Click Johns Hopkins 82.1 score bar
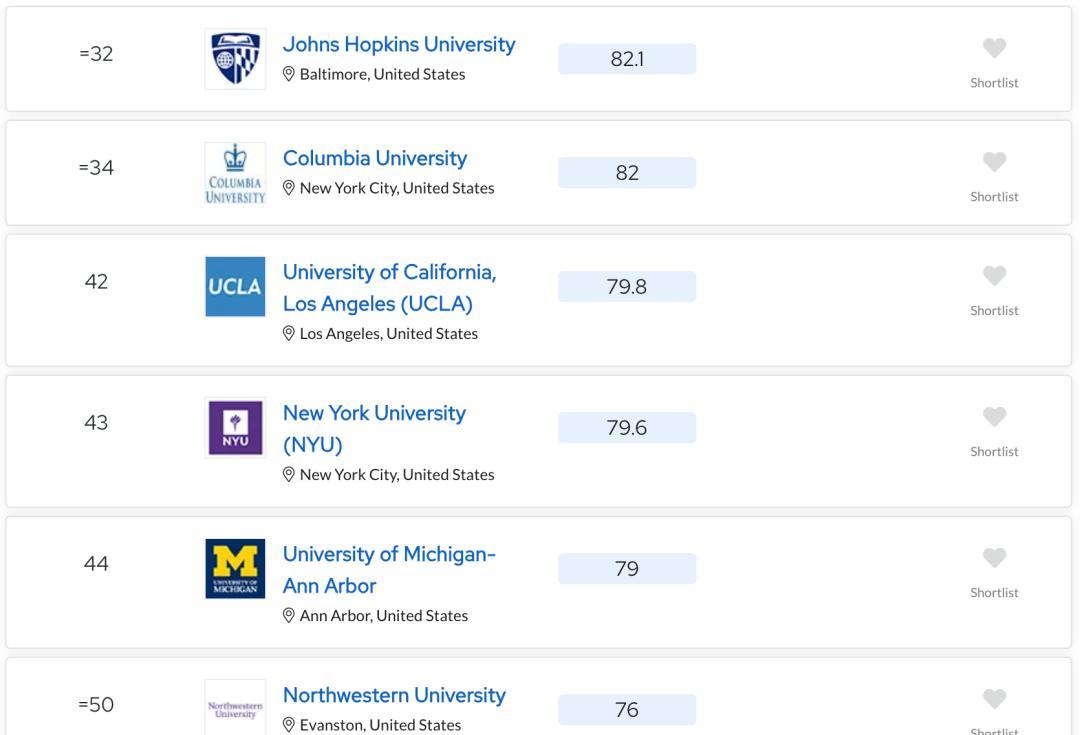This screenshot has height=735, width=1080. point(627,59)
